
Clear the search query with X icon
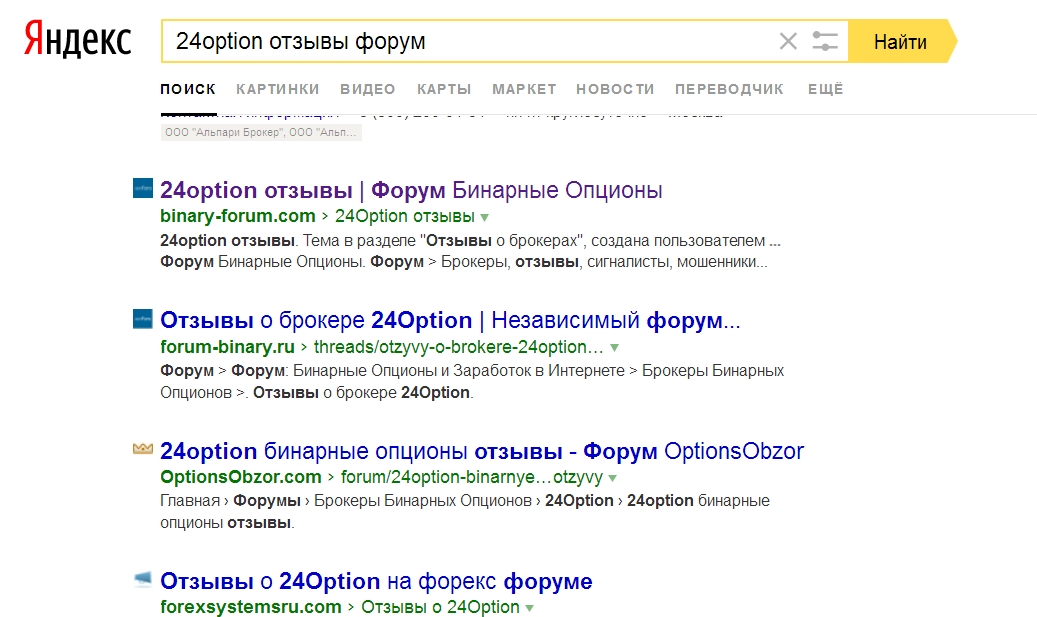788,41
